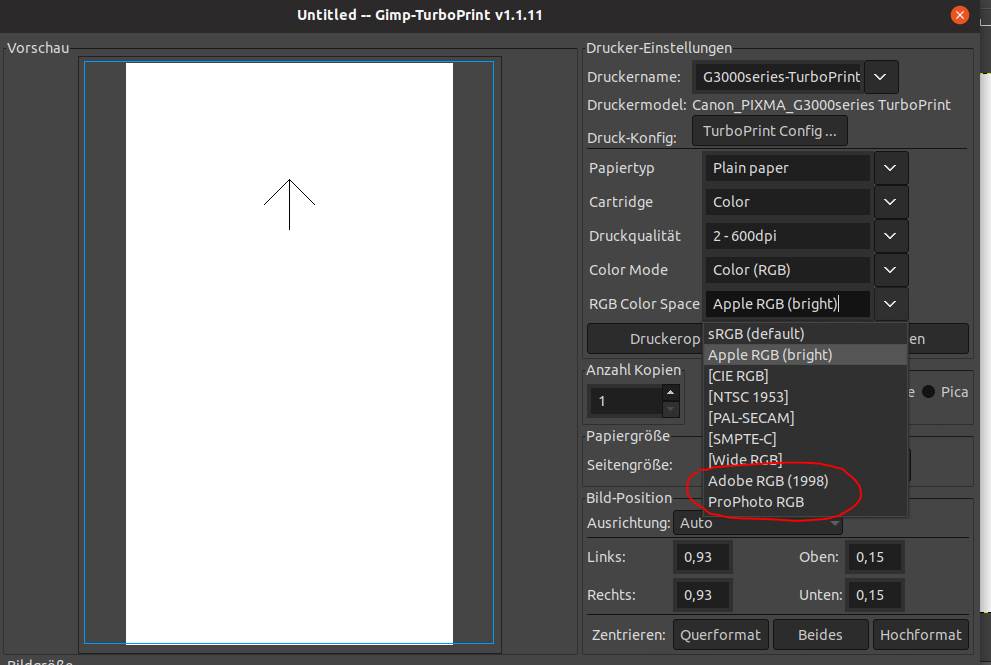Click the TurboPrint Config button
Image resolution: width=991 pixels, height=665 pixels.
pos(769,131)
